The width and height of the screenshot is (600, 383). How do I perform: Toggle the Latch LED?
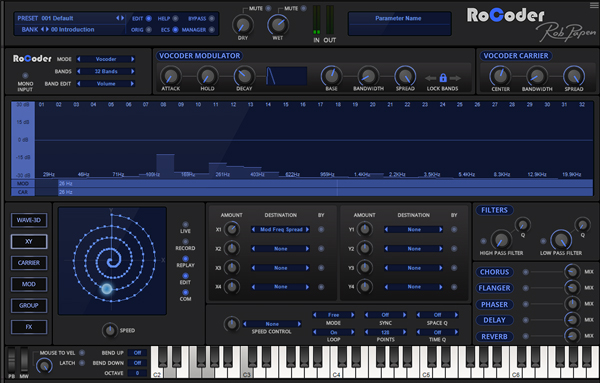click(82, 363)
